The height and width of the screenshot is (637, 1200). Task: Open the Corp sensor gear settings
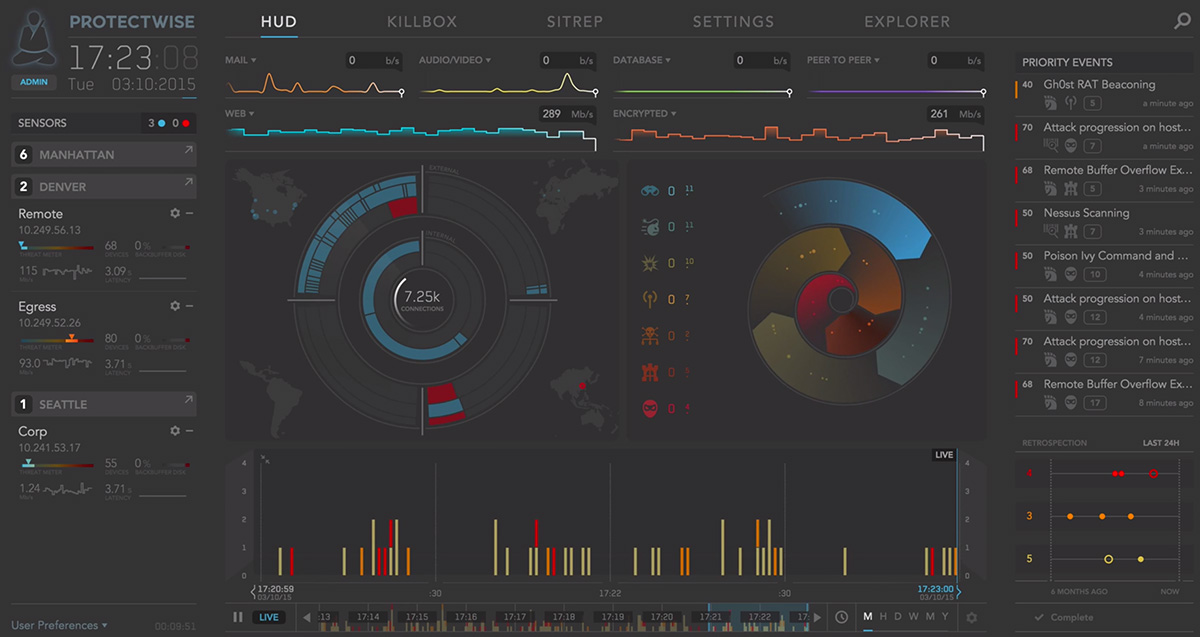click(x=175, y=430)
